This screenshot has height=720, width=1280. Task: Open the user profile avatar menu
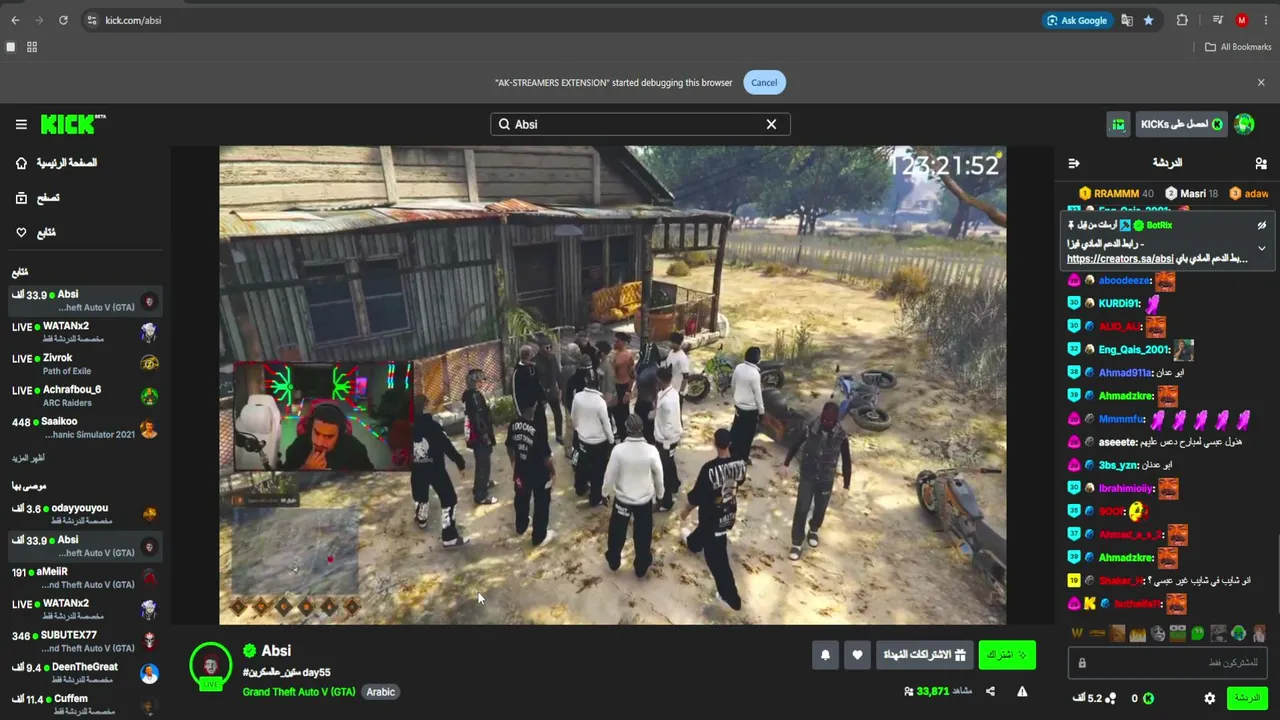[1244, 124]
